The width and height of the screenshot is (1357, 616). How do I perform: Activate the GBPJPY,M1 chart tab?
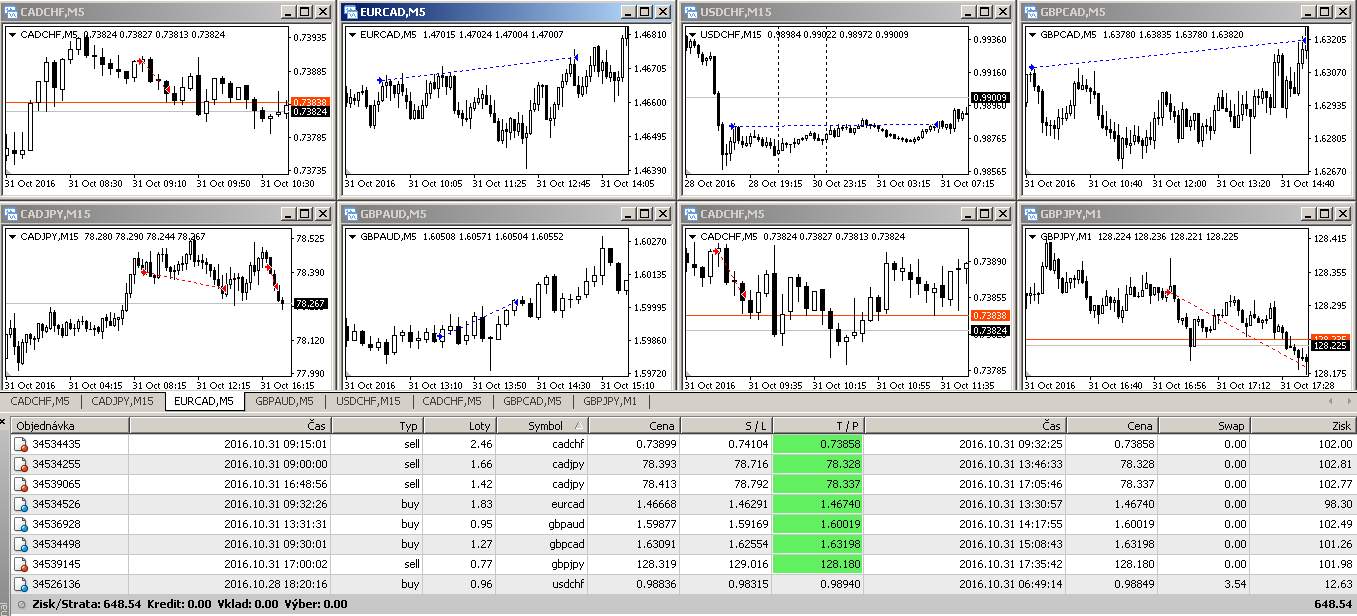609,401
